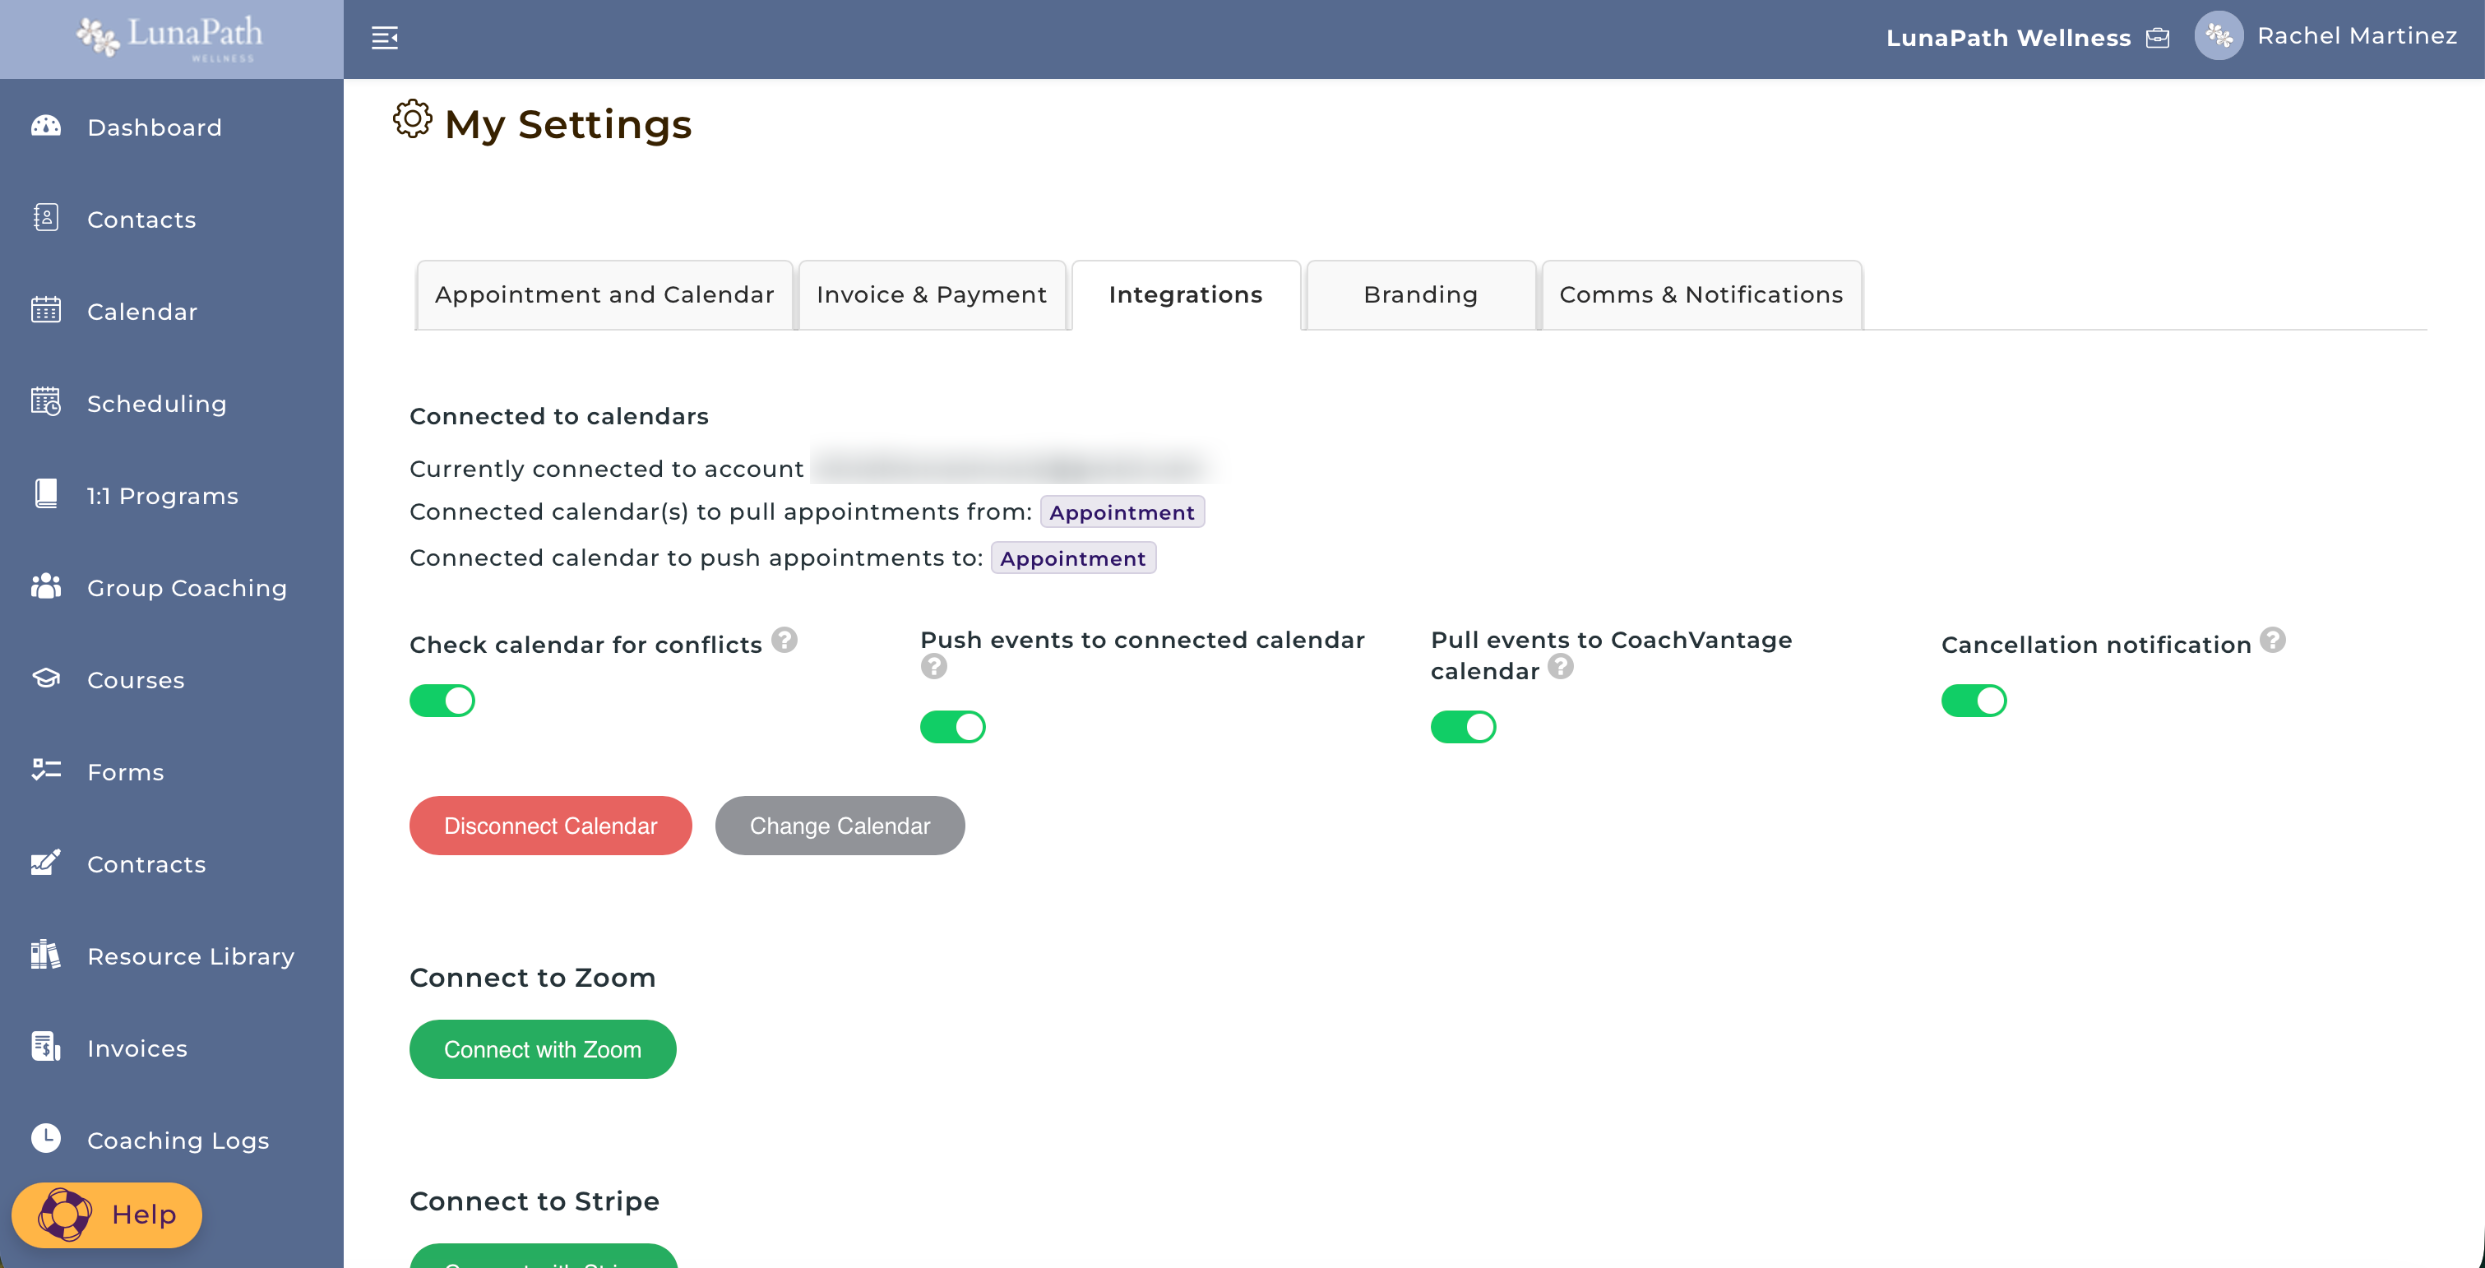Switch off Cancellation notification toggle
Image resolution: width=2485 pixels, height=1268 pixels.
click(x=1973, y=700)
